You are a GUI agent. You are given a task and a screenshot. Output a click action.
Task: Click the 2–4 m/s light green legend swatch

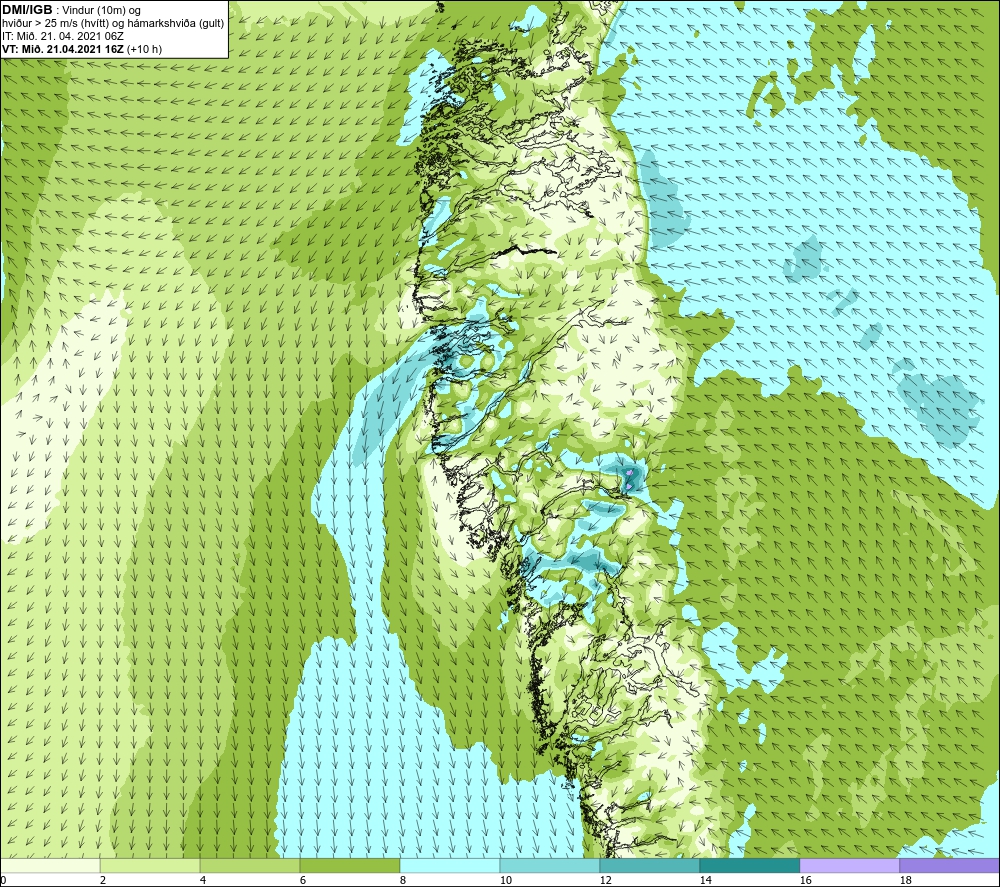[x=151, y=865]
